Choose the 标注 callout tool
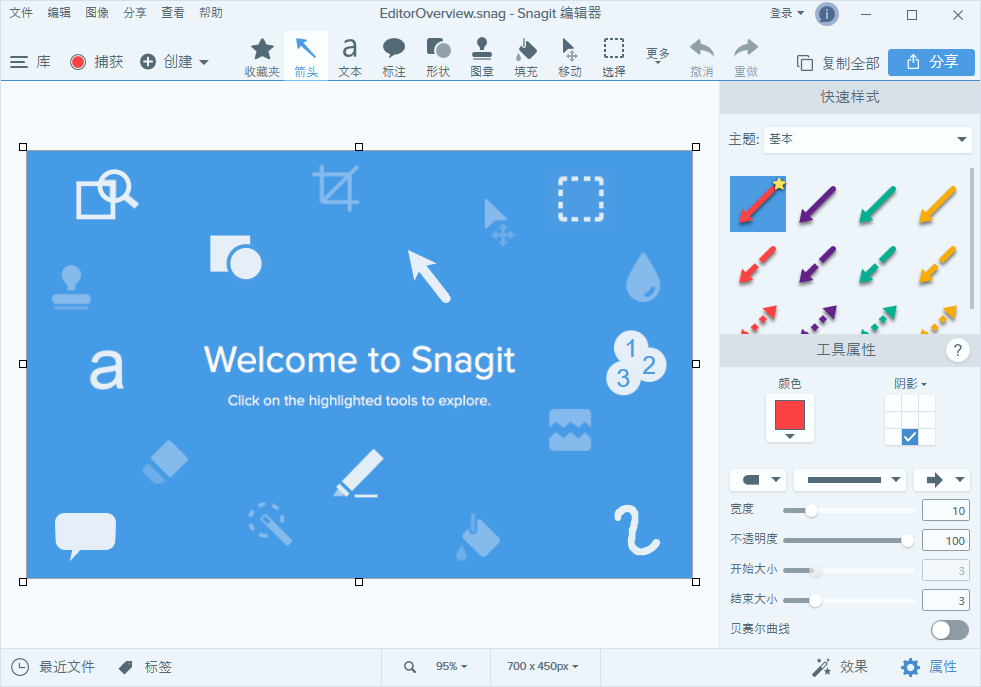 point(394,56)
